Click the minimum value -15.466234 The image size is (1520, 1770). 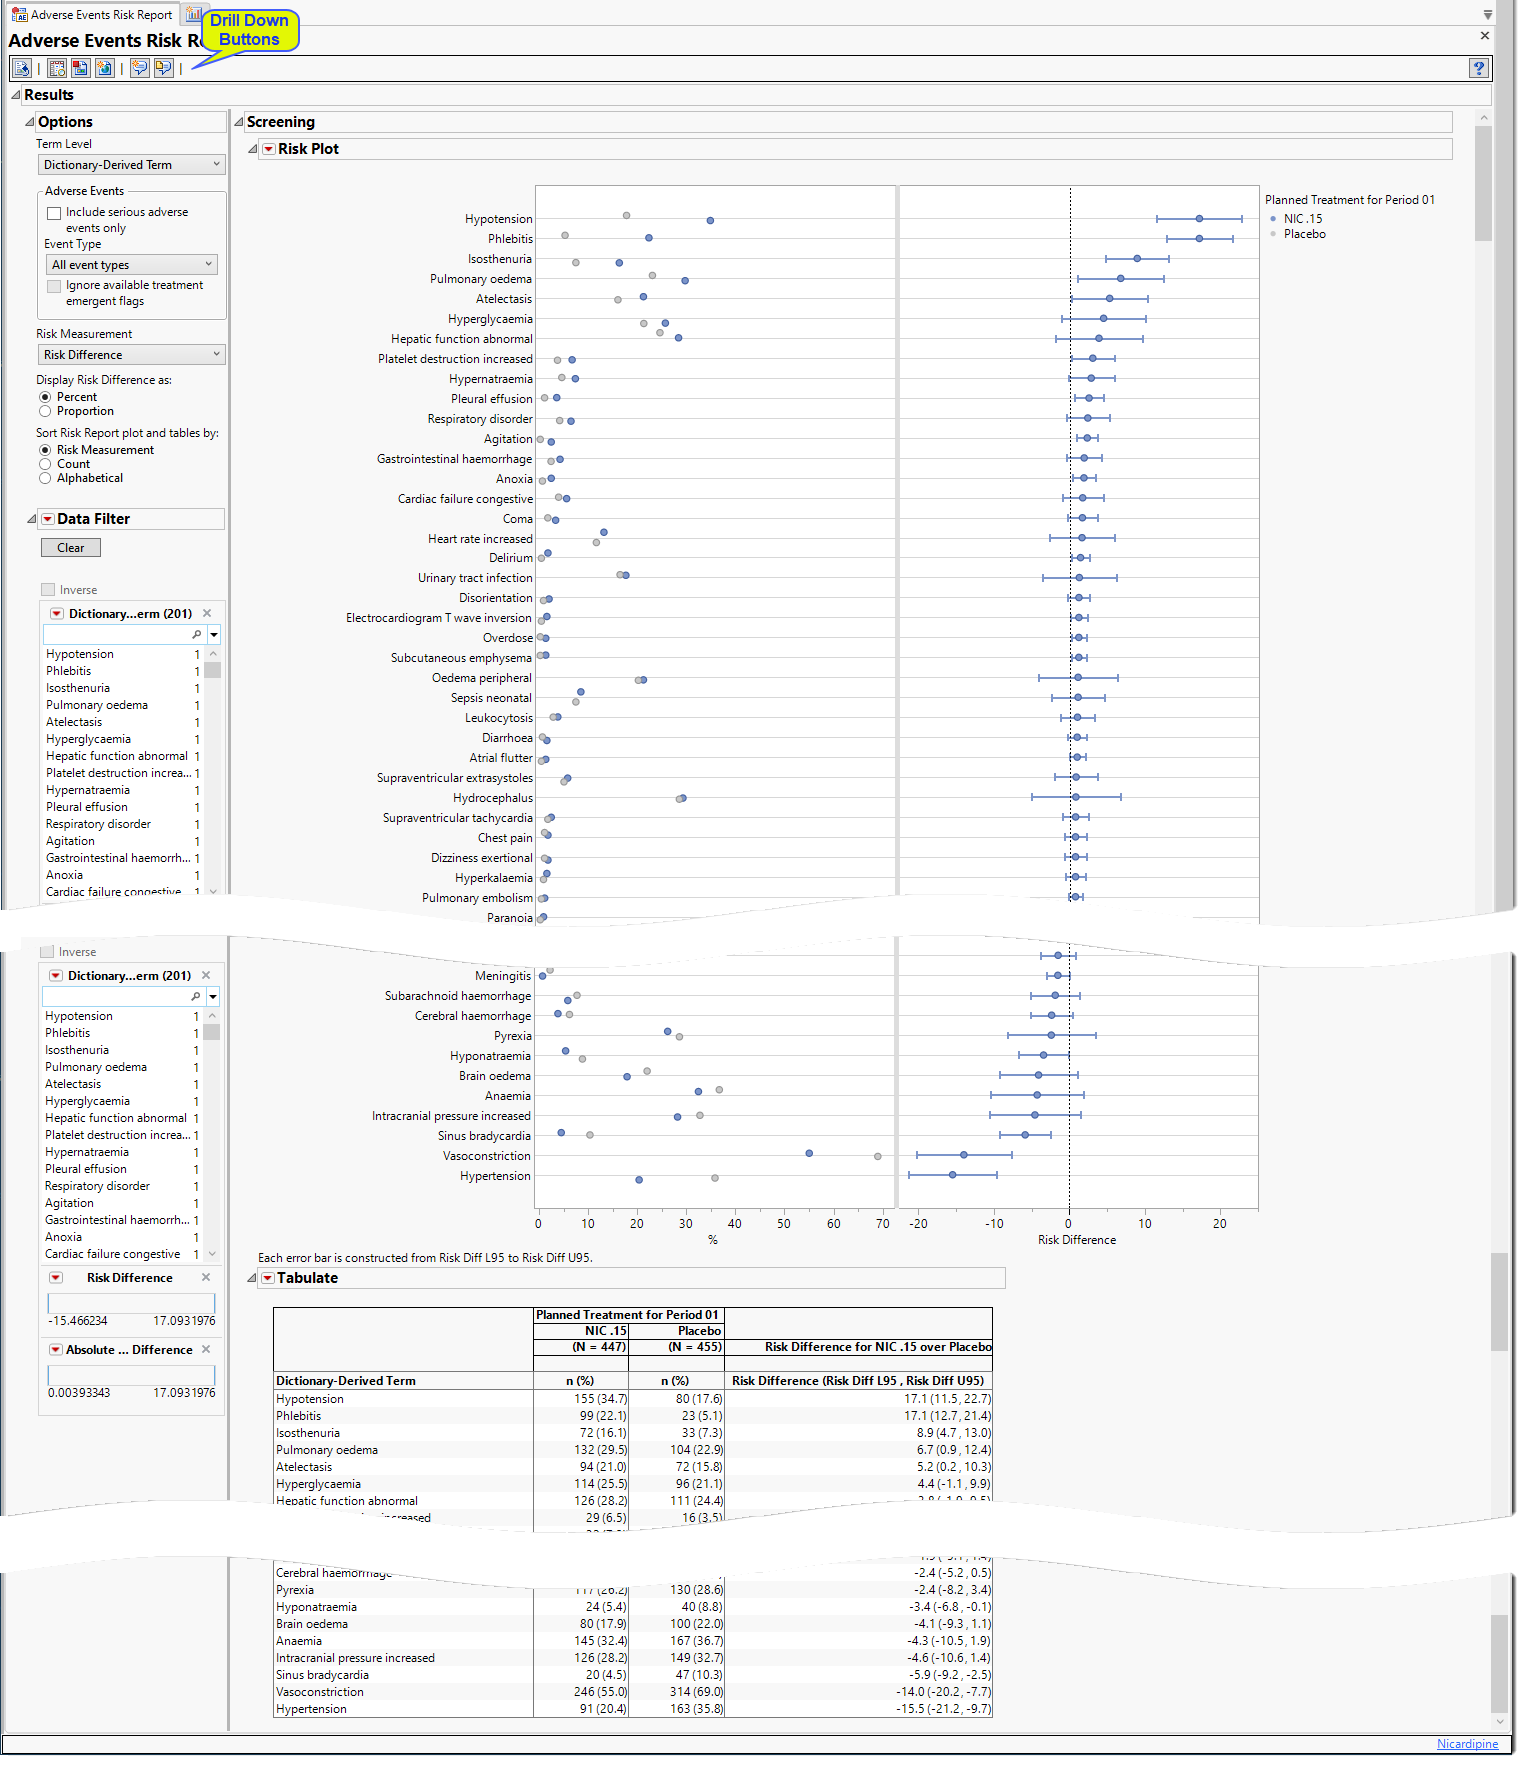pyautogui.click(x=78, y=1321)
